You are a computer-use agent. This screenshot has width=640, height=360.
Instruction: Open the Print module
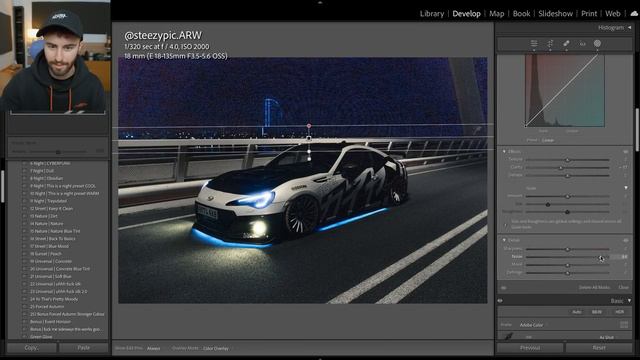click(589, 13)
